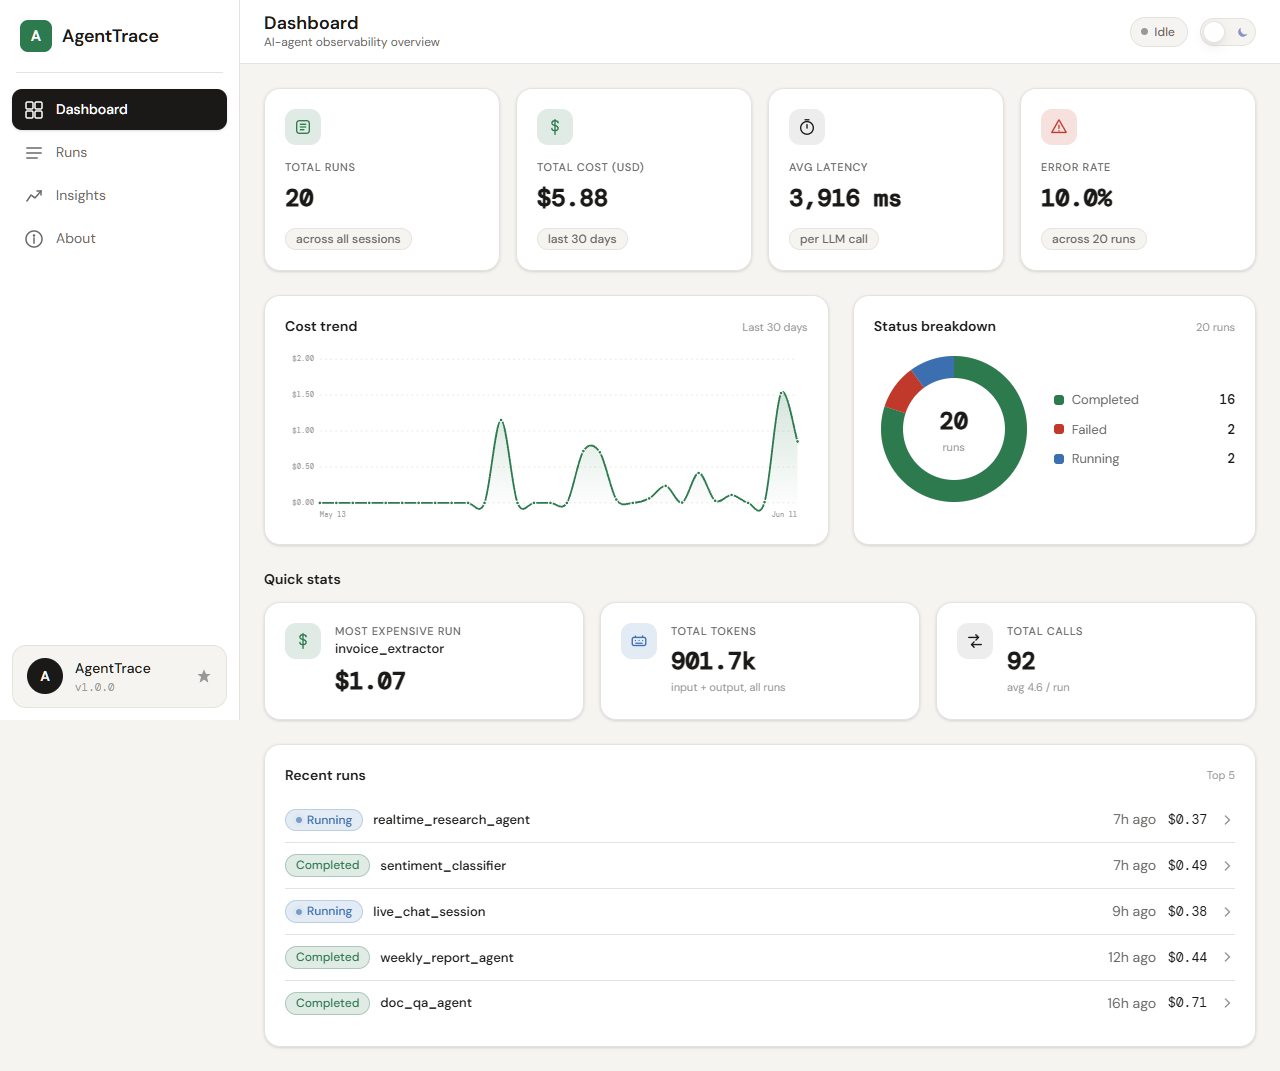Open Runs in the sidebar
Image resolution: width=1280 pixels, height=1071 pixels.
click(119, 152)
